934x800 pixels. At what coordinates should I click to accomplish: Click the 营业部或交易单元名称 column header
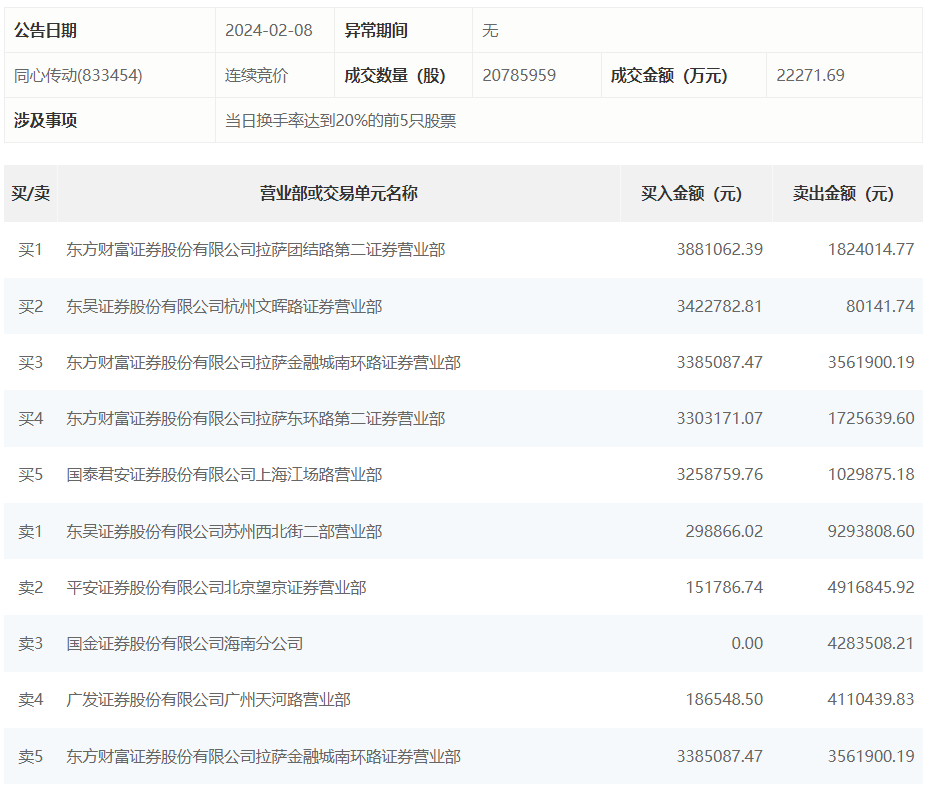(338, 194)
